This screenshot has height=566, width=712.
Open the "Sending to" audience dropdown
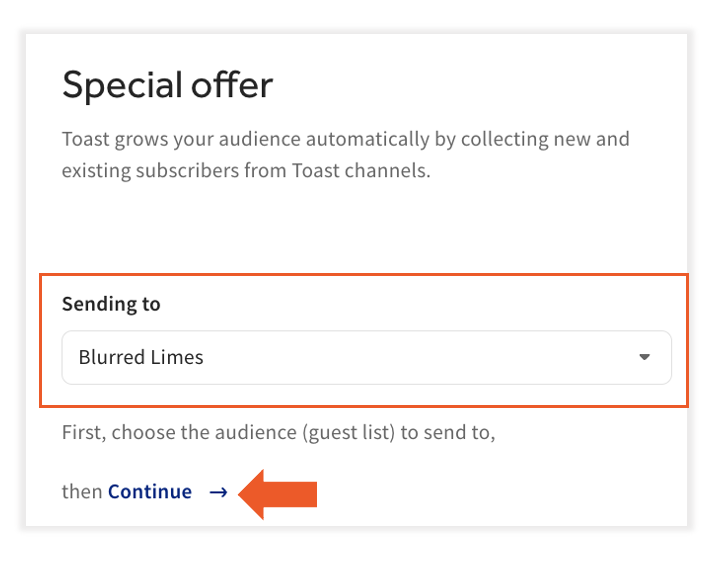pyautogui.click(x=366, y=357)
